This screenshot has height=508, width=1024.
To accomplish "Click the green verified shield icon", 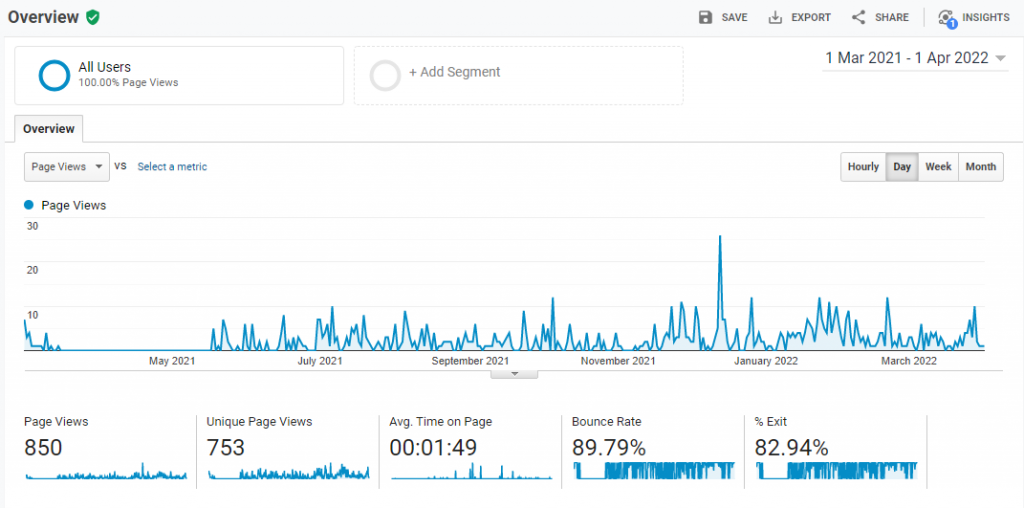I will click(x=93, y=17).
